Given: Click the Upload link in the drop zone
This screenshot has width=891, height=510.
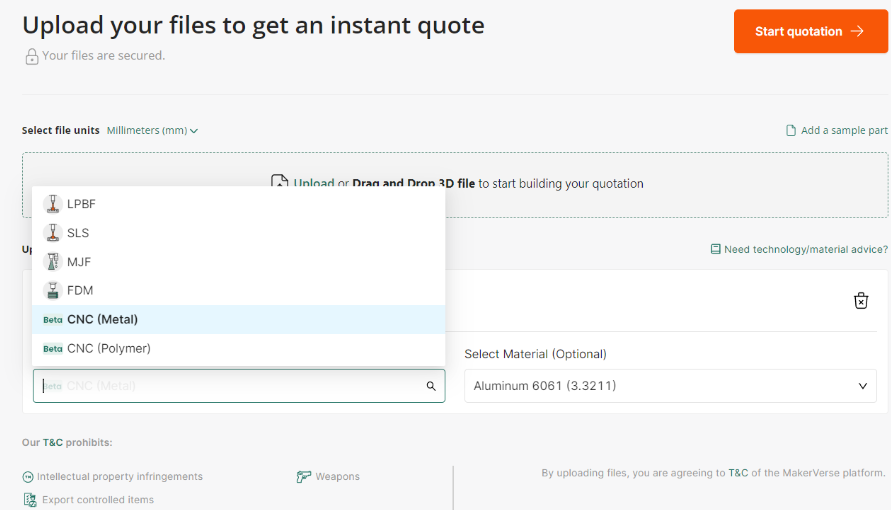Looking at the screenshot, I should 314,183.
